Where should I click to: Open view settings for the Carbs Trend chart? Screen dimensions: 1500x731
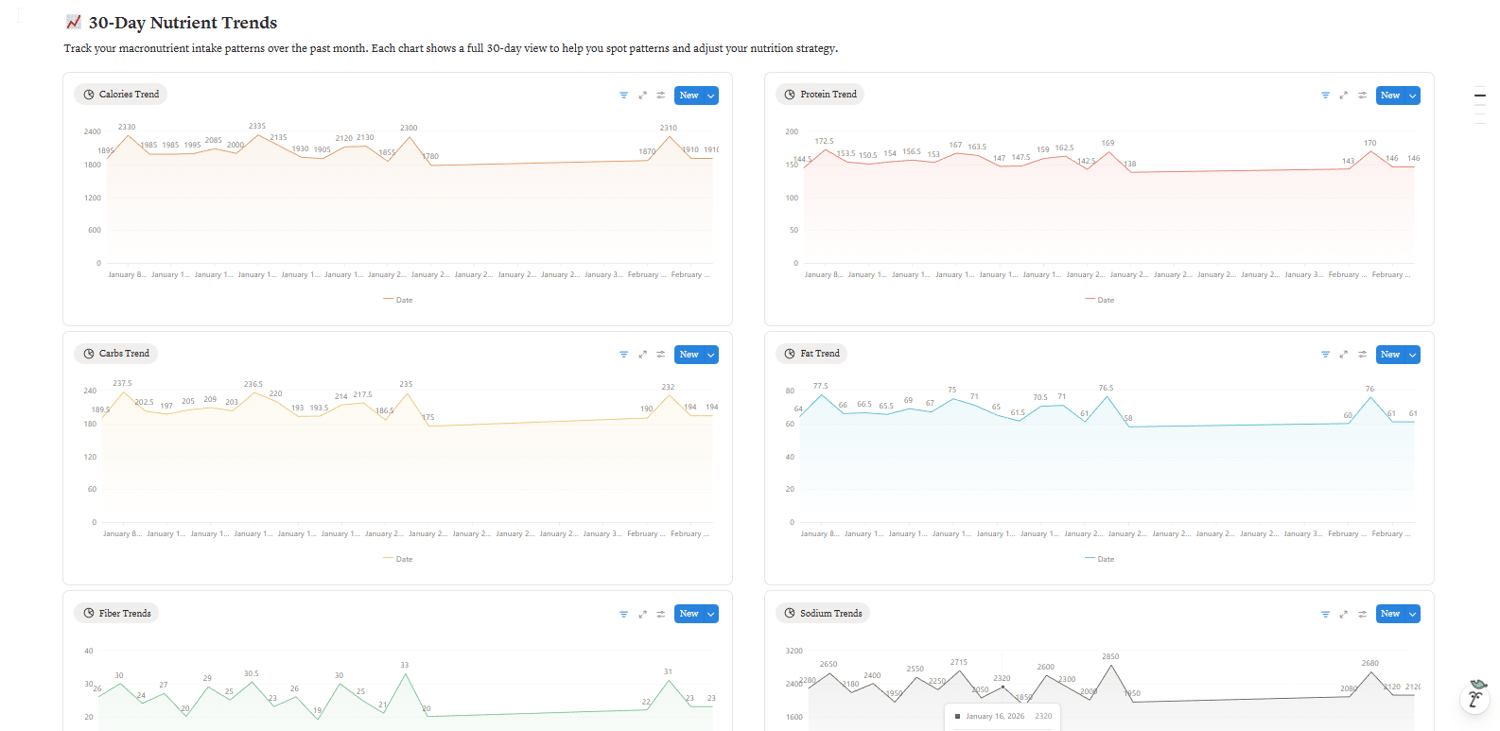click(661, 355)
